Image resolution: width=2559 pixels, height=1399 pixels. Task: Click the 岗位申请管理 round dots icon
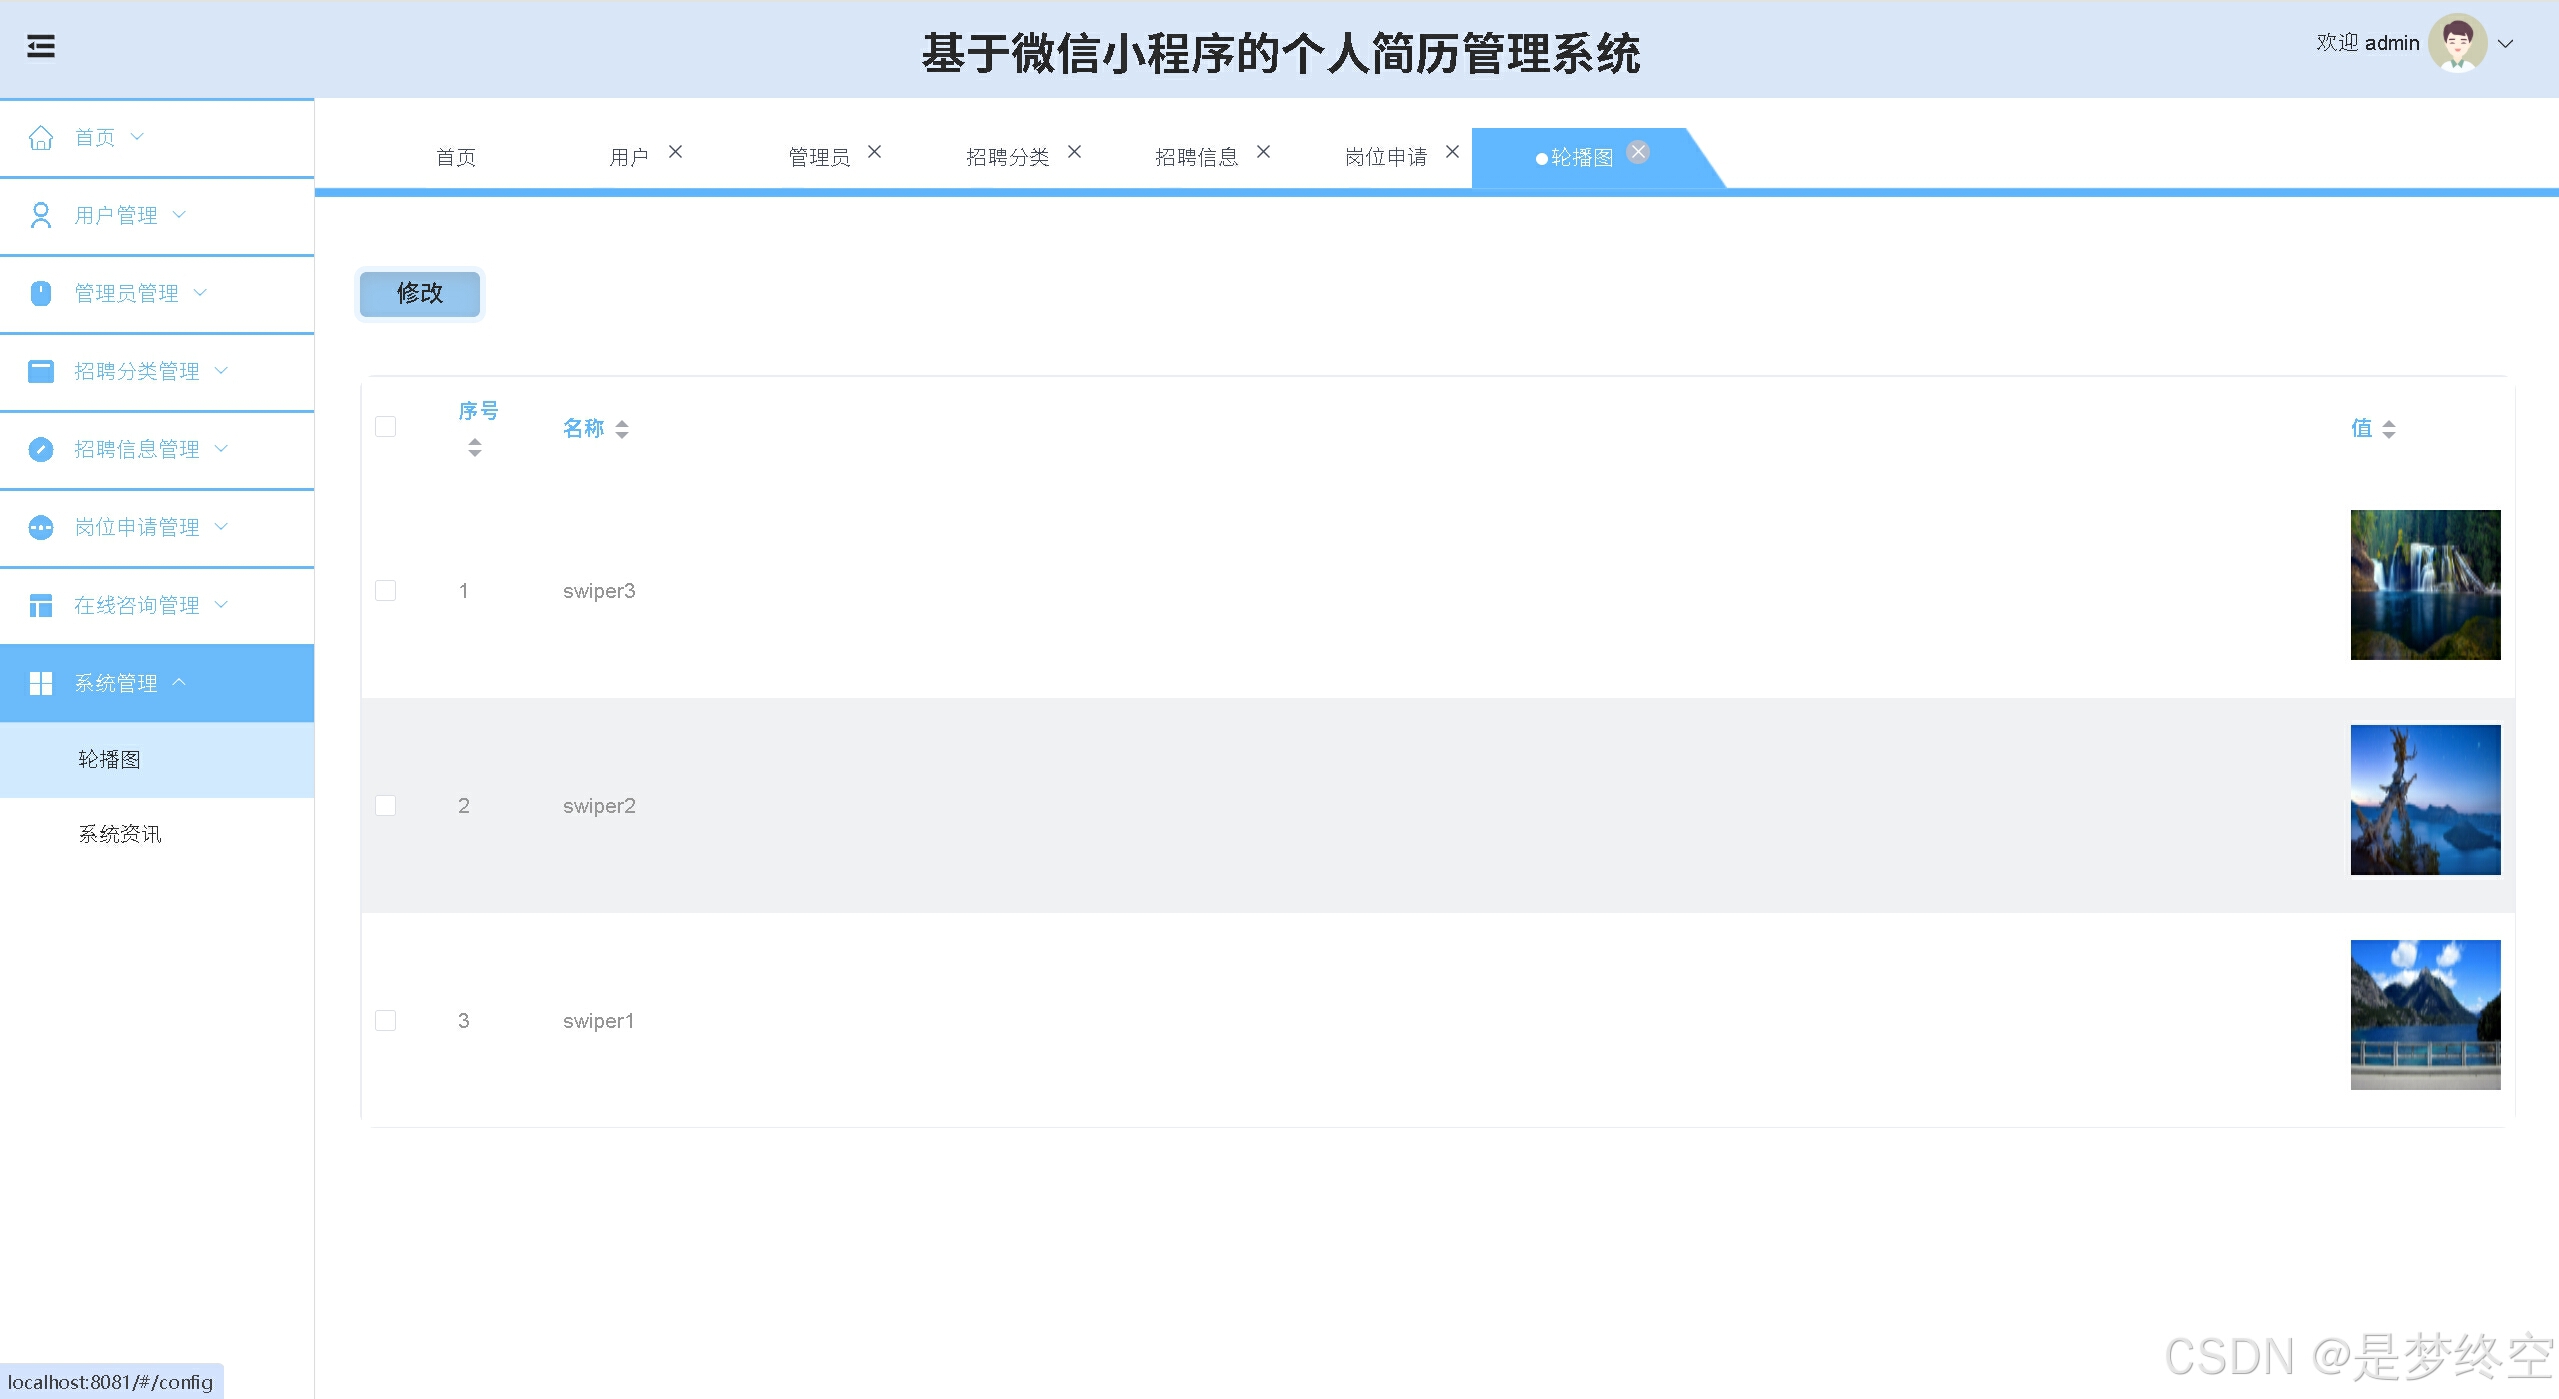pyautogui.click(x=41, y=527)
